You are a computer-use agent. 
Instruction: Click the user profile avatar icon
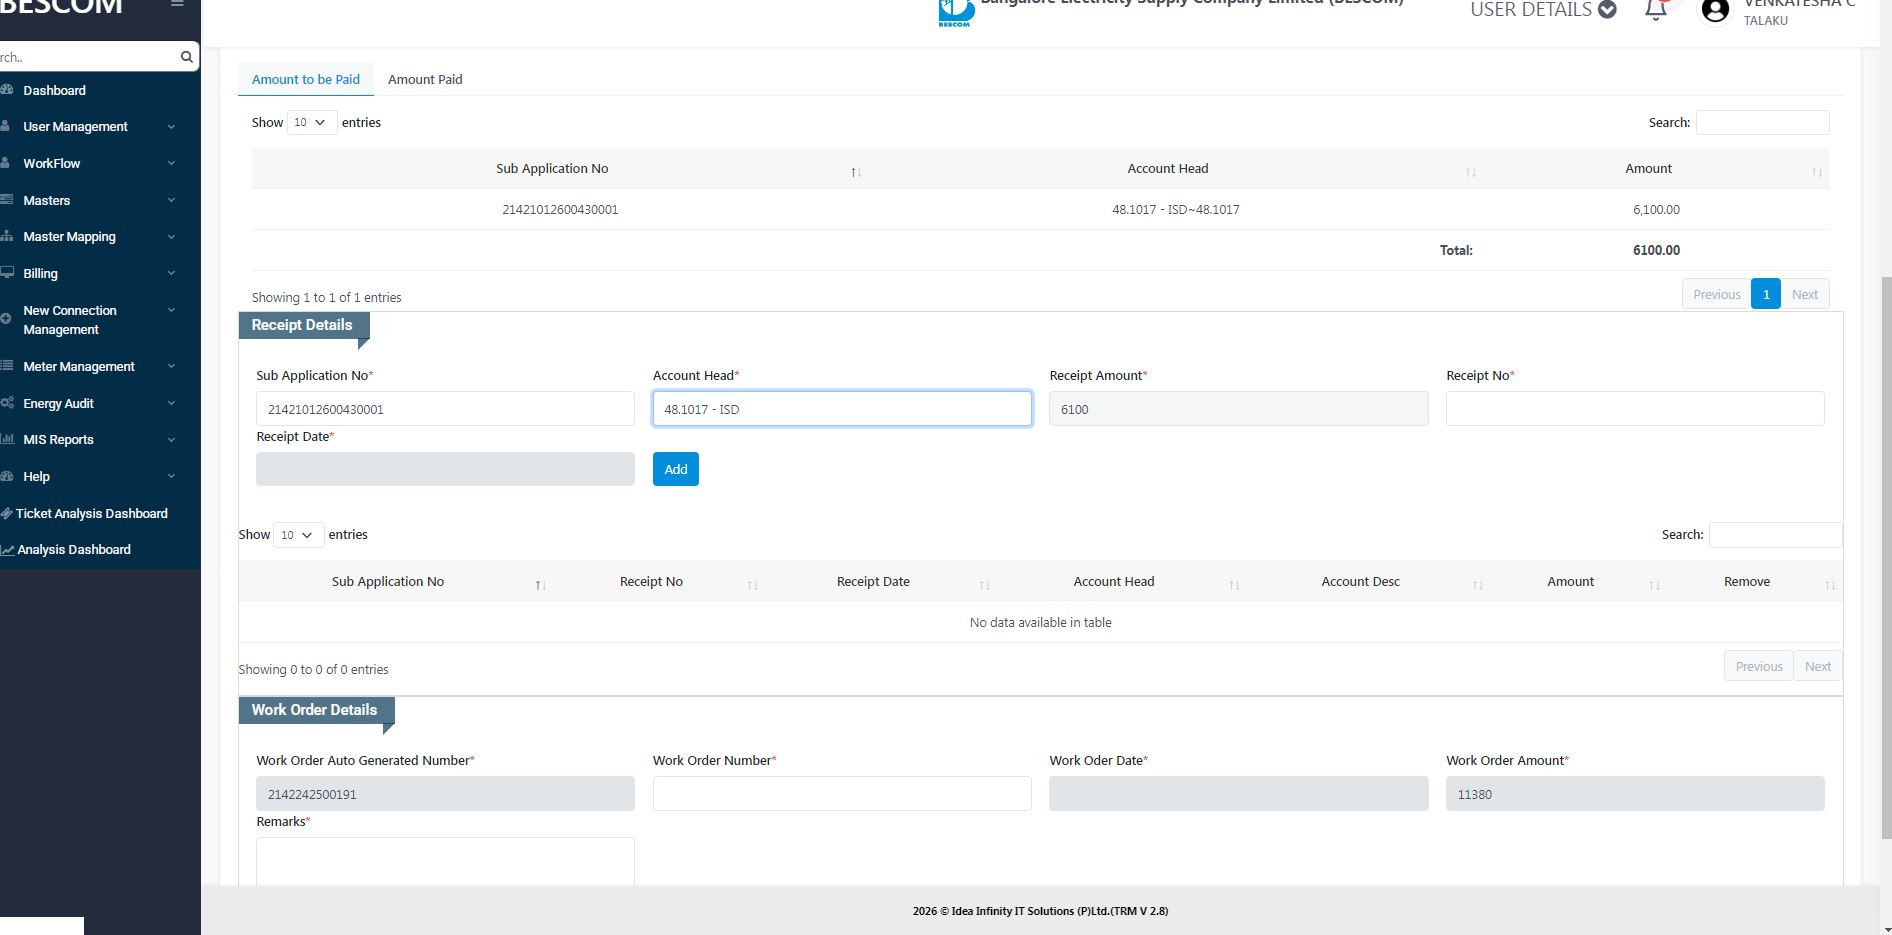(1715, 10)
